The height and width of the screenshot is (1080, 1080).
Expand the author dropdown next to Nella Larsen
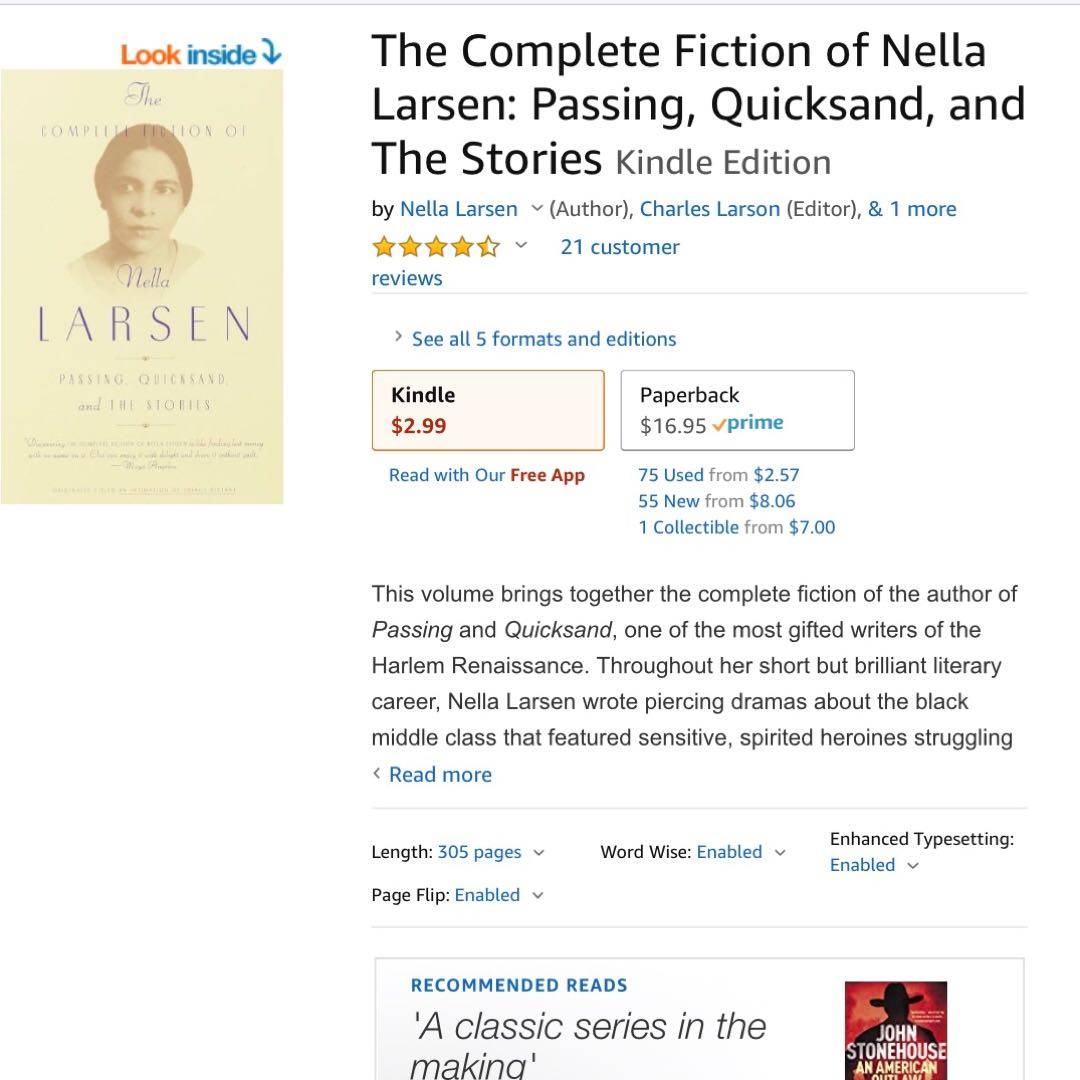[x=536, y=209]
